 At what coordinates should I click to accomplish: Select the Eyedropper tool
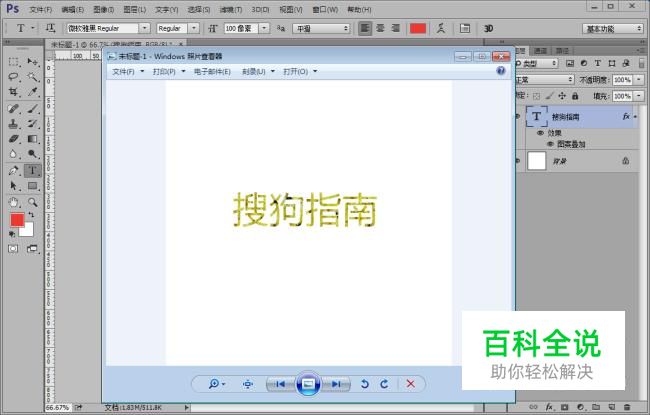pos(32,92)
